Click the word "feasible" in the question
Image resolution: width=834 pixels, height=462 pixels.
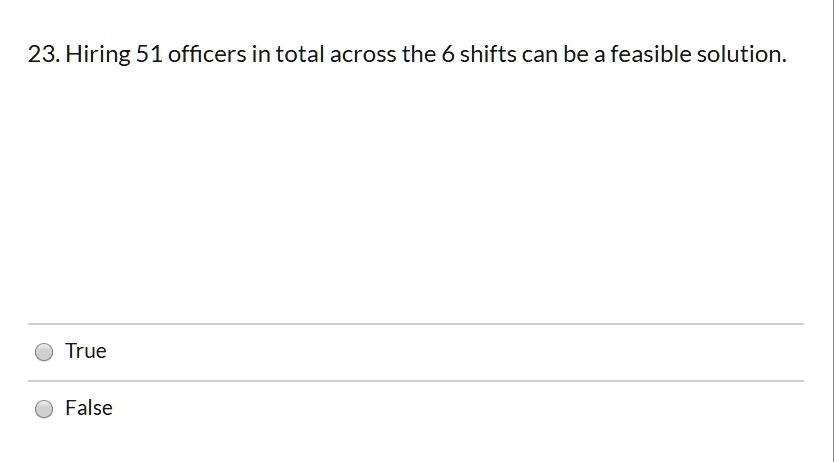pyautogui.click(x=650, y=54)
